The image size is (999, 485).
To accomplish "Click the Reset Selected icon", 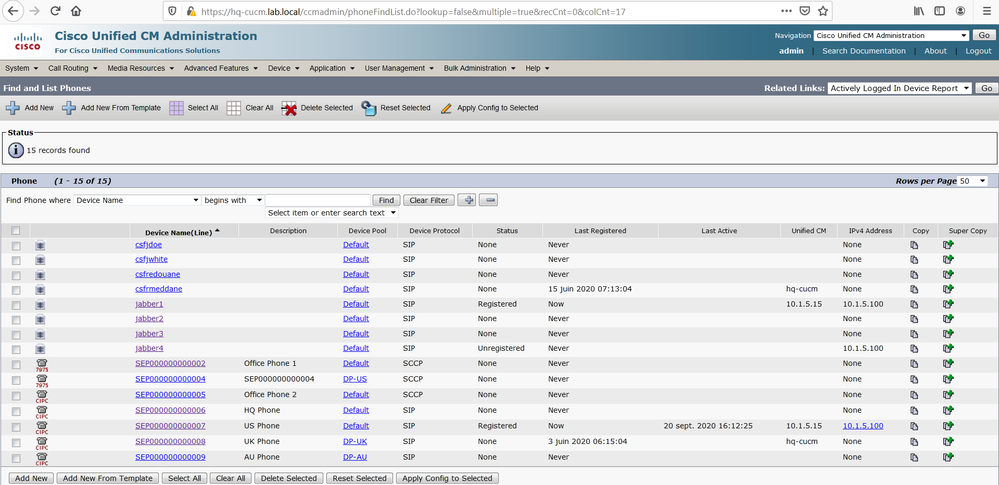I will [x=369, y=108].
